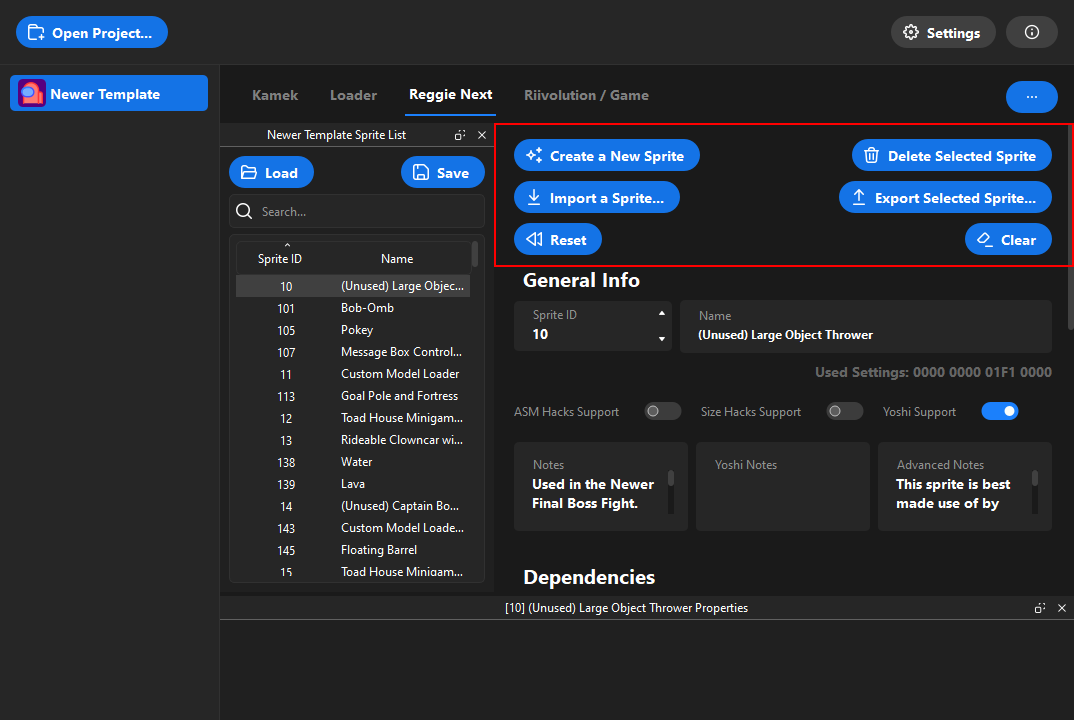The height and width of the screenshot is (720, 1074).
Task: Open the Riivolution / Game tab
Action: [x=586, y=95]
